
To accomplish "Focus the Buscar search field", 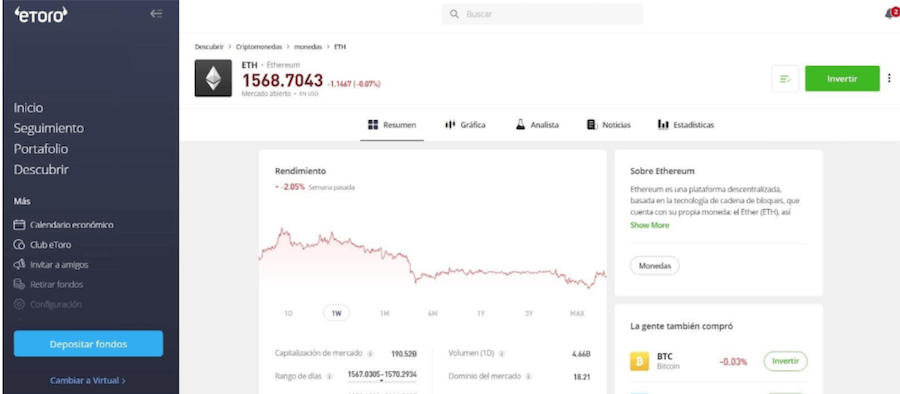I will pyautogui.click(x=542, y=14).
